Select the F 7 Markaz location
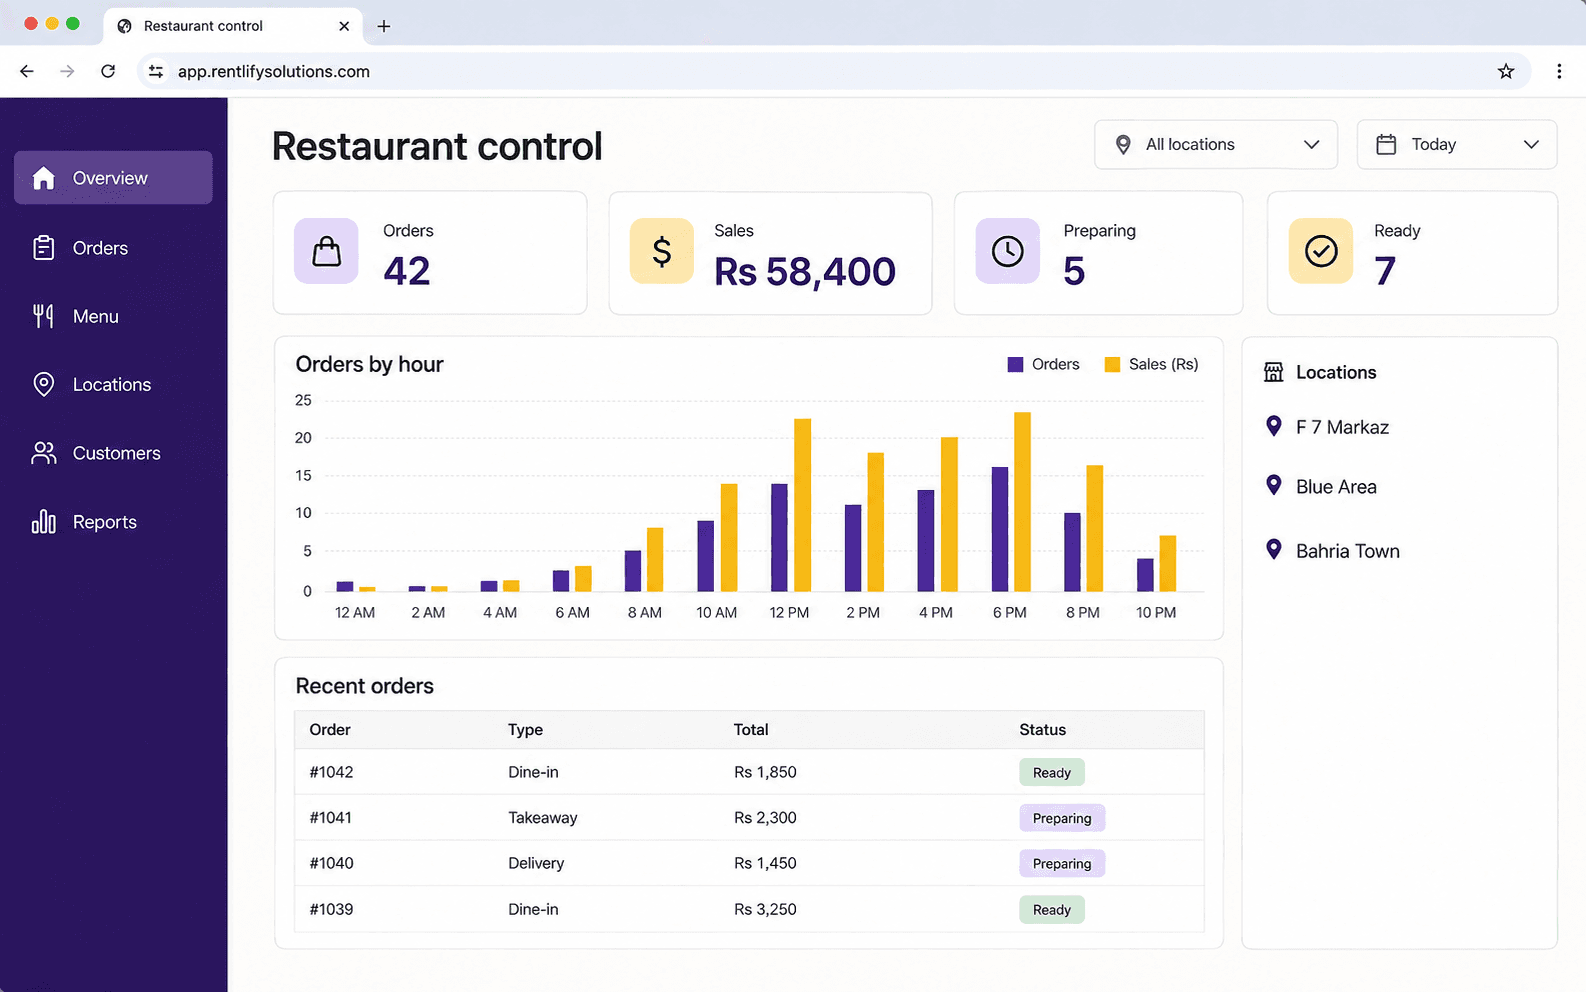 pyautogui.click(x=1342, y=427)
